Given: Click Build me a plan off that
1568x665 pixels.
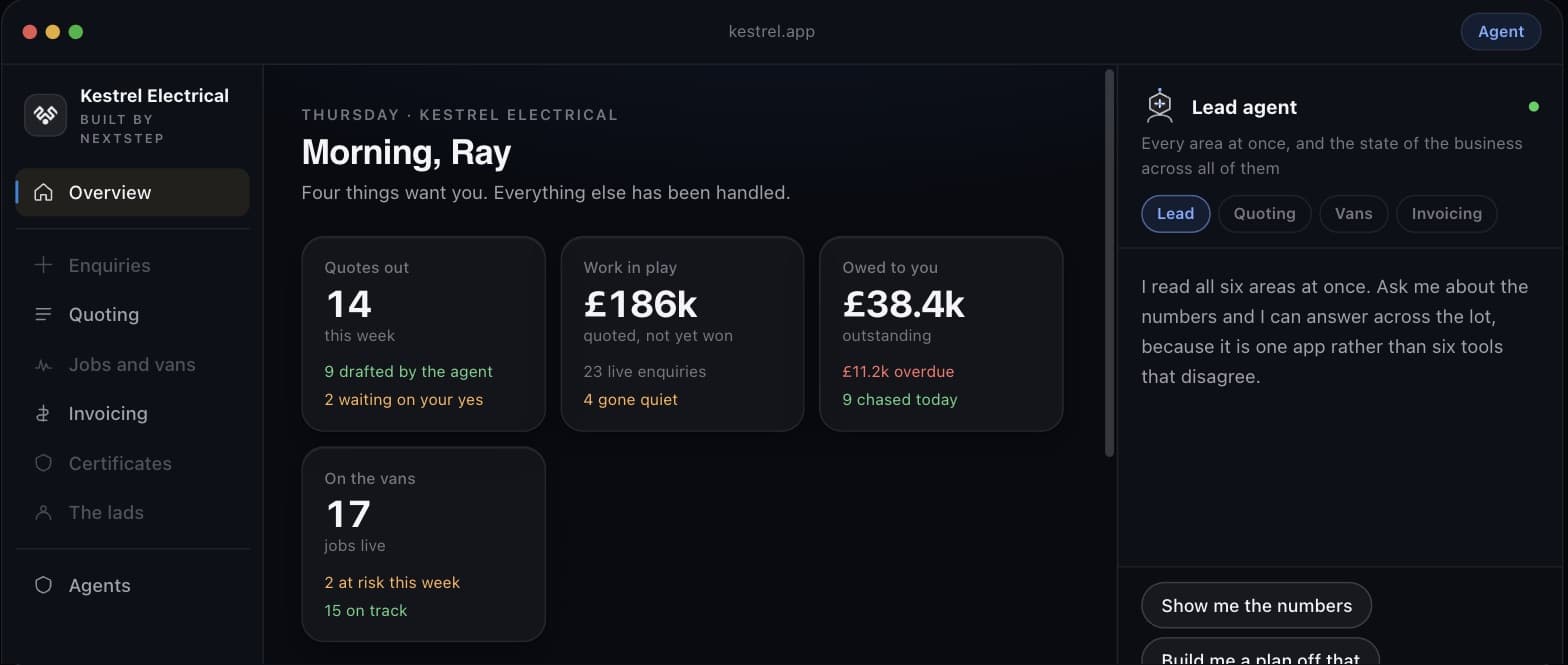Looking at the screenshot, I should [x=1260, y=652].
